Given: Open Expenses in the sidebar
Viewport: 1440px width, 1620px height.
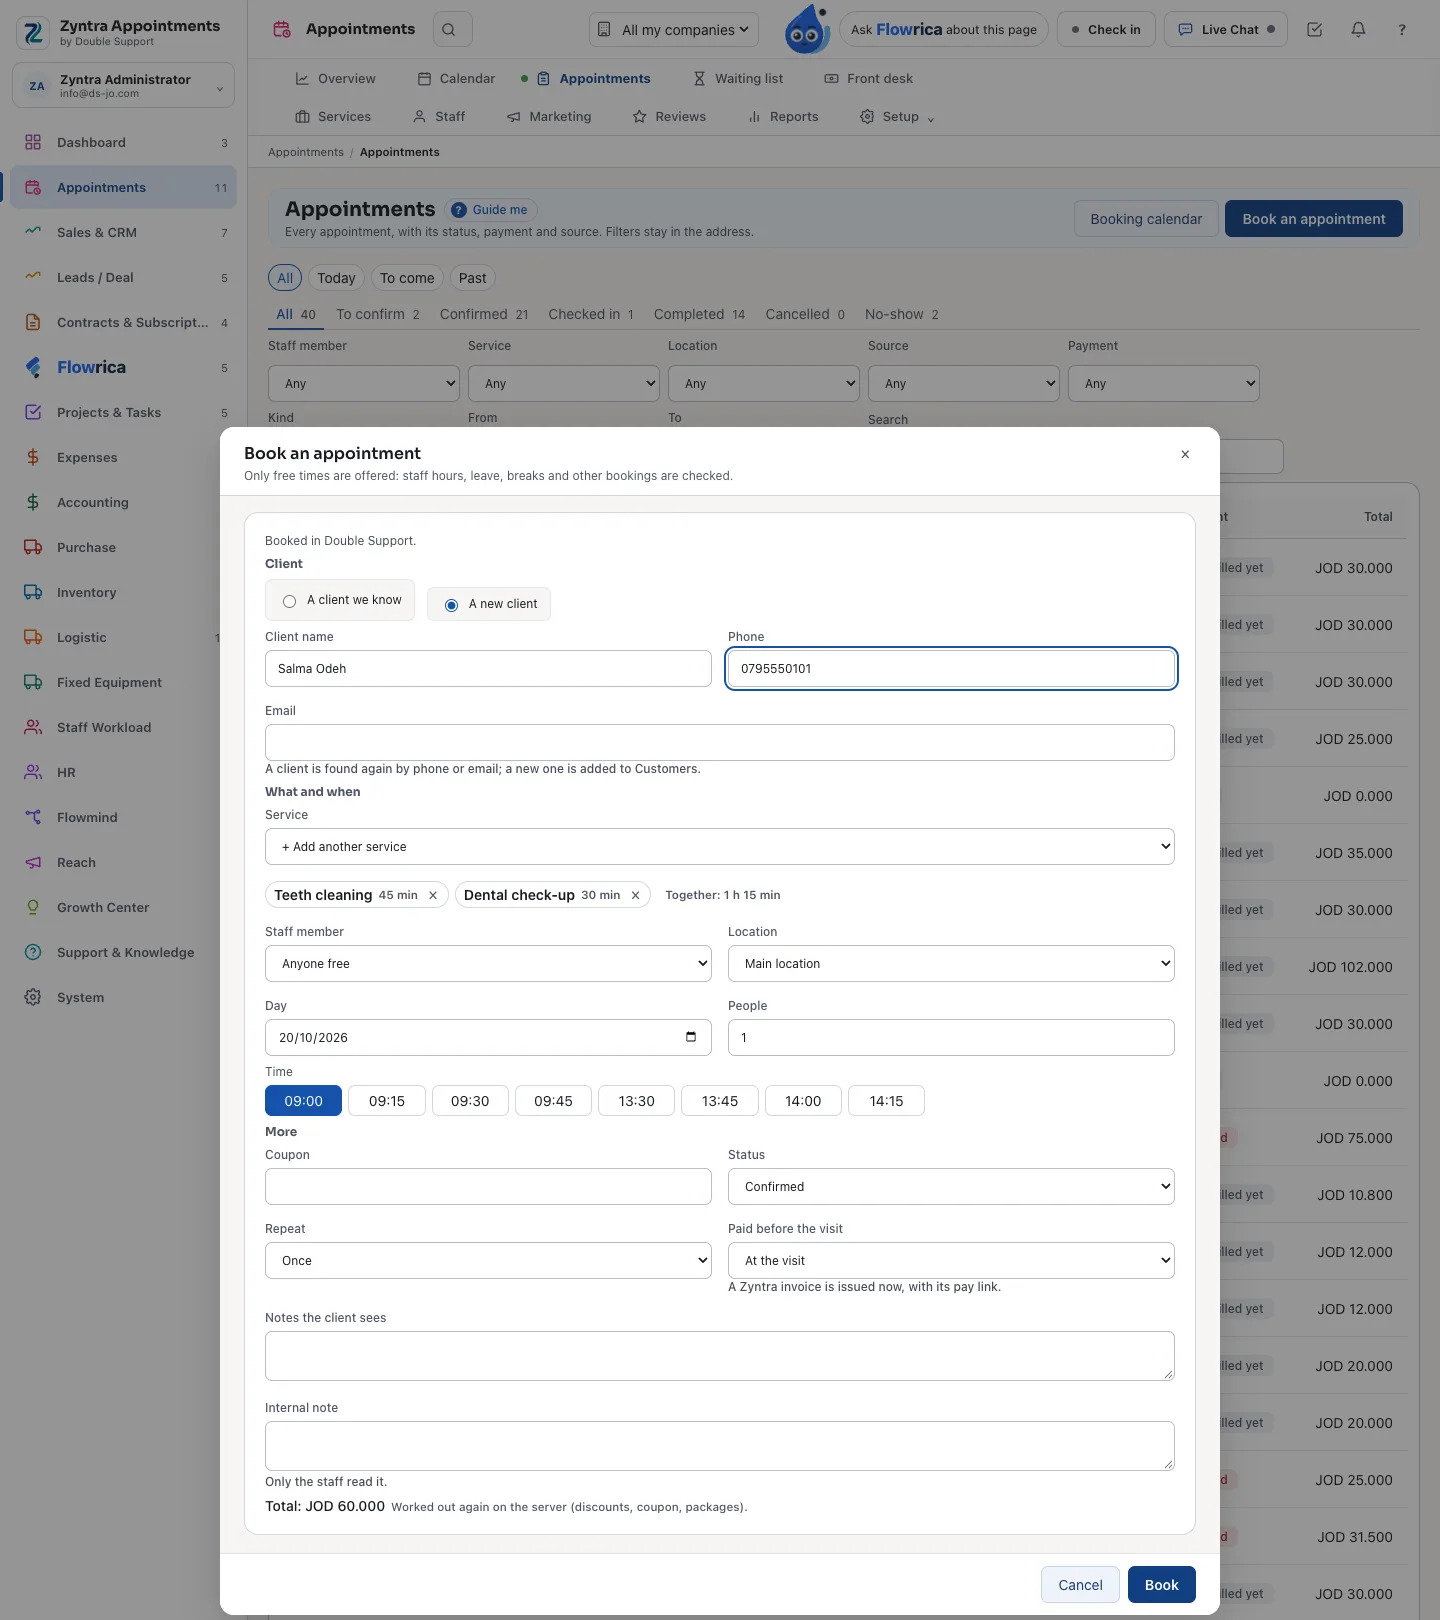Looking at the screenshot, I should click(124, 457).
